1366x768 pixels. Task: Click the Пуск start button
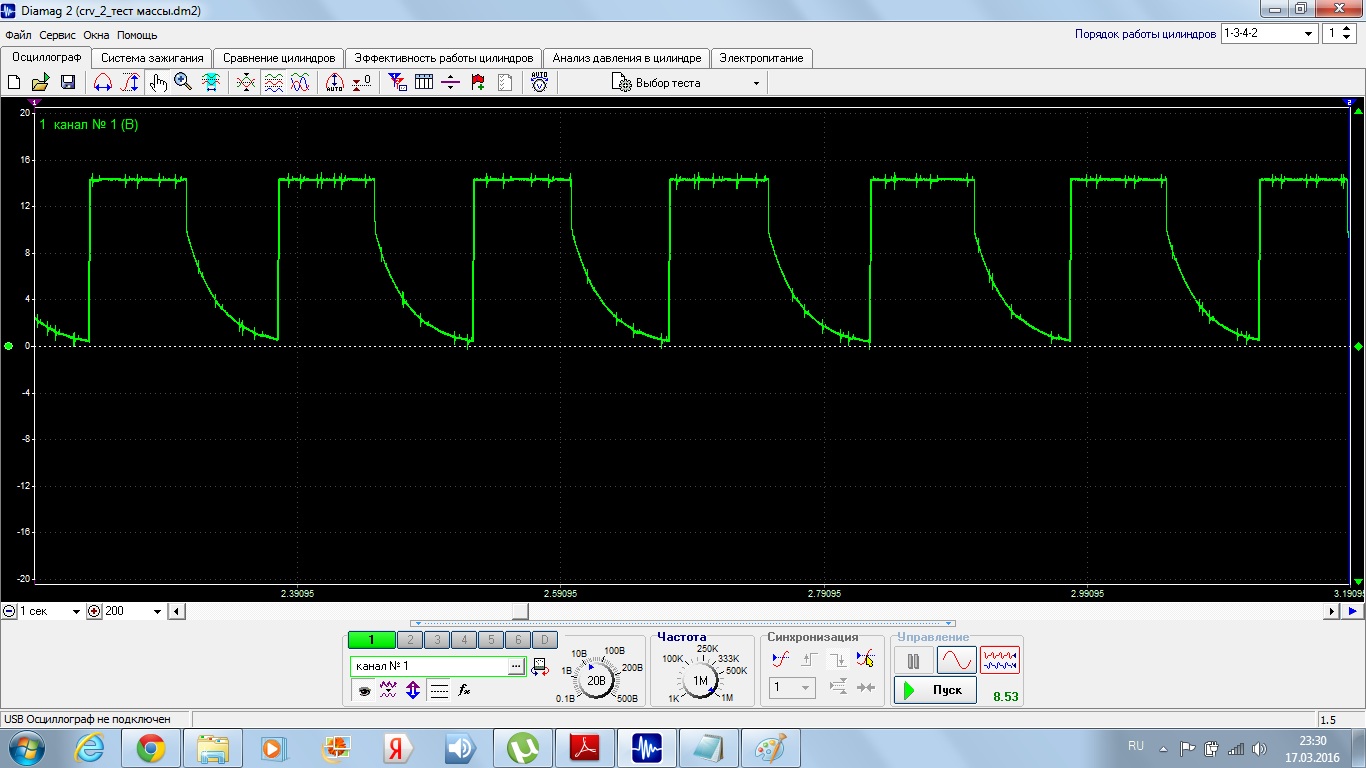[935, 690]
